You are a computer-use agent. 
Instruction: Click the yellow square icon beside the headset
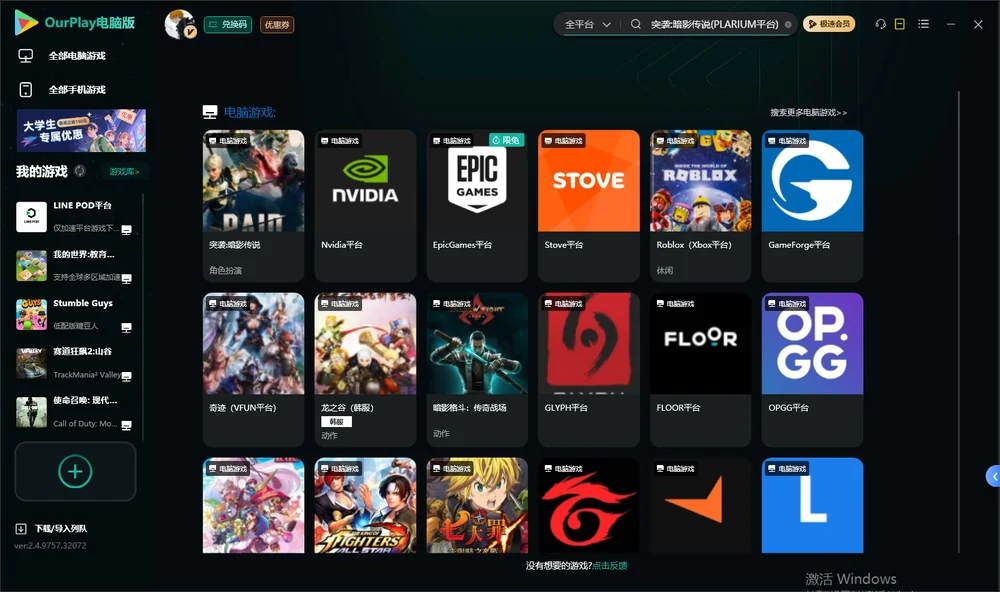(900, 24)
